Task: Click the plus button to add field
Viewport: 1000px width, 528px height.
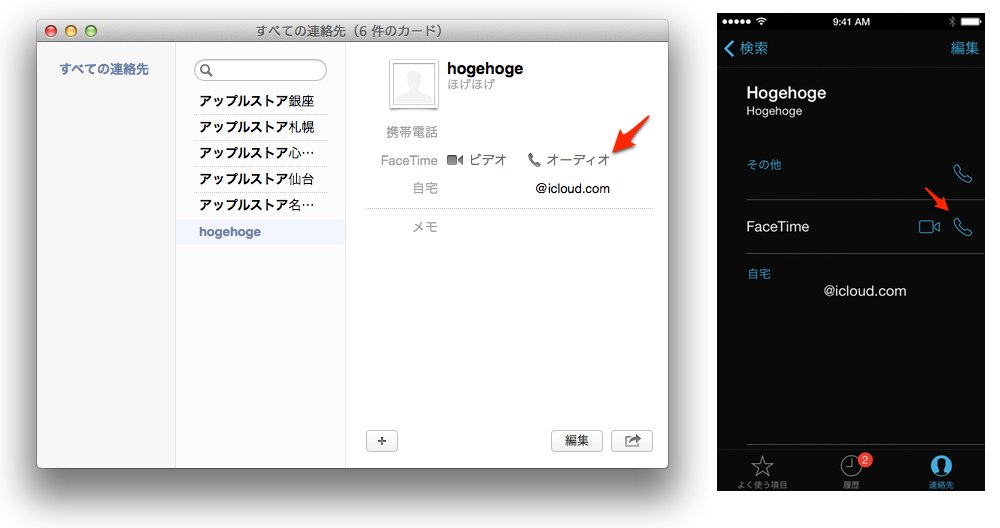Action: click(x=381, y=441)
